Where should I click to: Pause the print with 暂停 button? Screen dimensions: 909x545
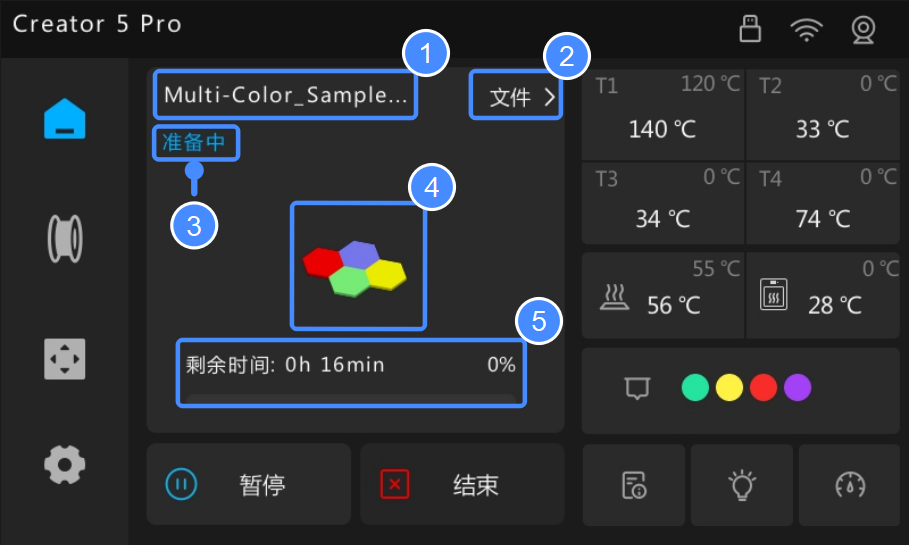(x=249, y=484)
